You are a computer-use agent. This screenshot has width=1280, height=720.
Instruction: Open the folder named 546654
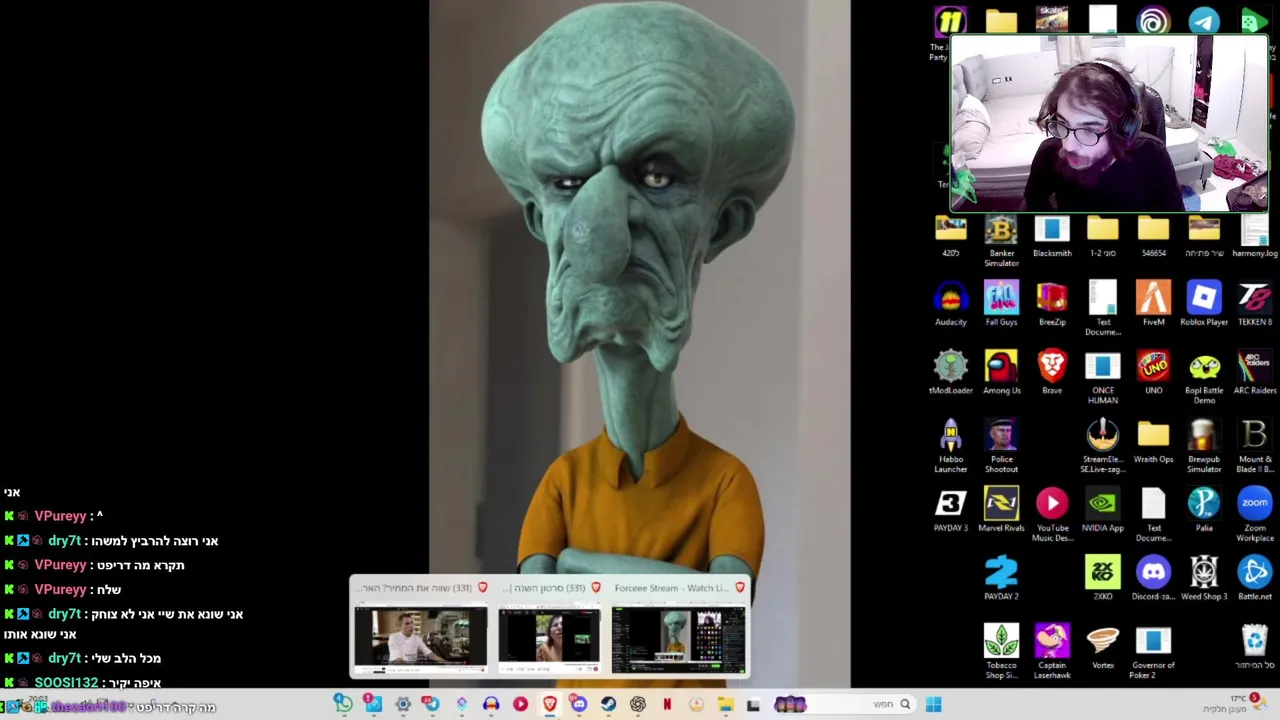tap(1153, 236)
